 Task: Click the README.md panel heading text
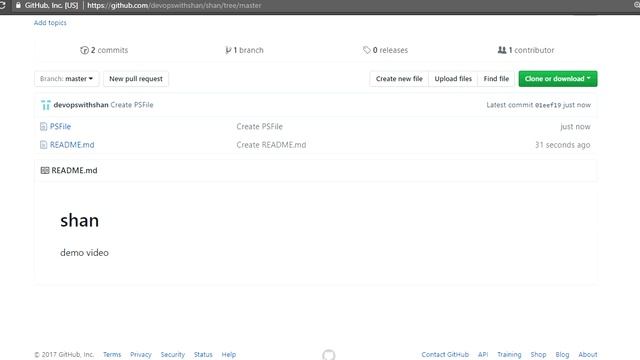coord(74,171)
